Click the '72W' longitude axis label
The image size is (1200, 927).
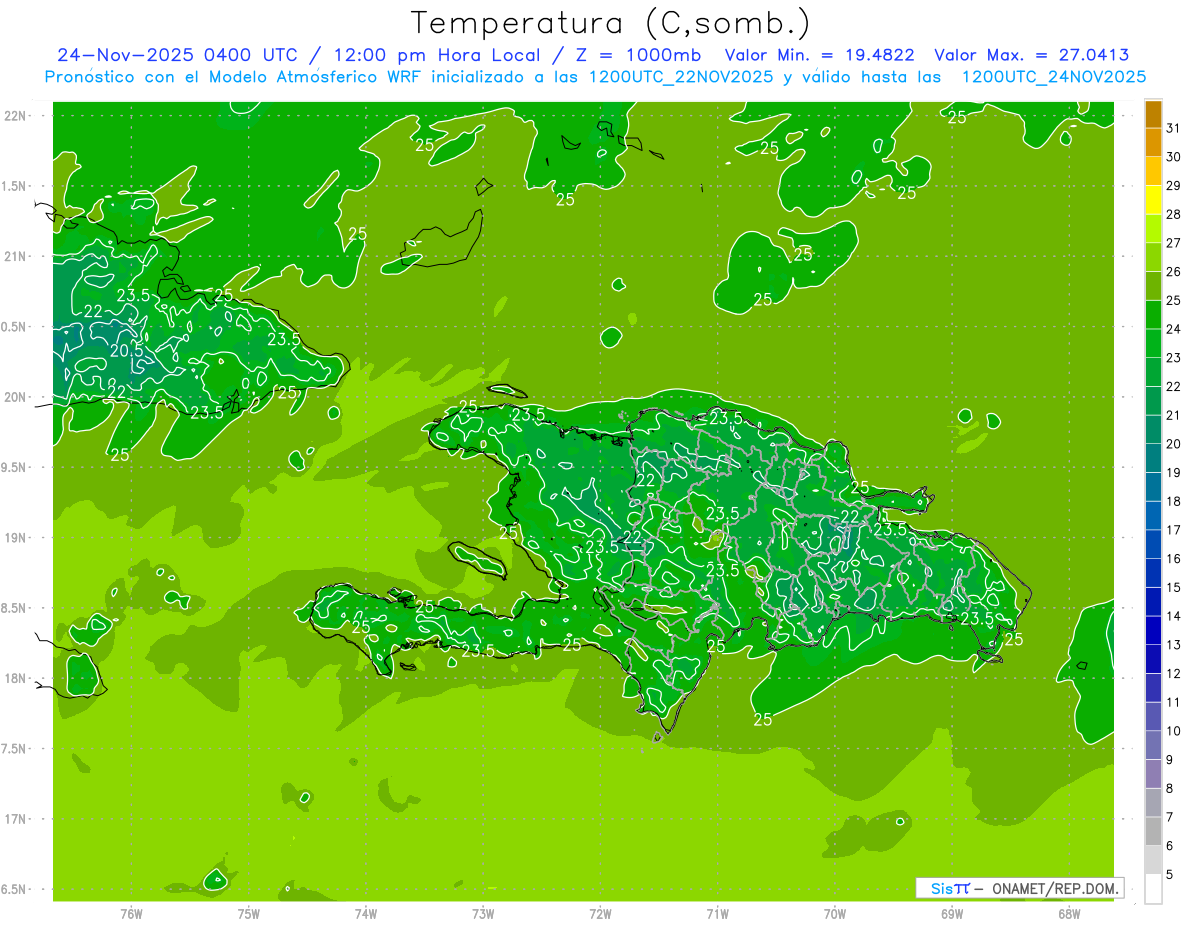coord(600,914)
